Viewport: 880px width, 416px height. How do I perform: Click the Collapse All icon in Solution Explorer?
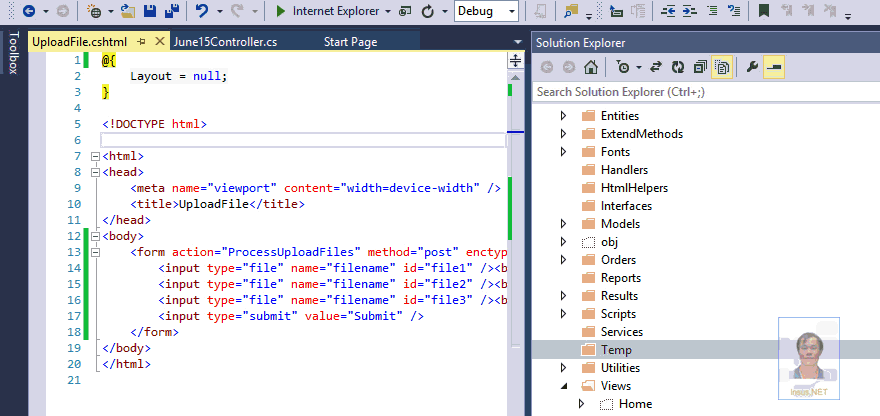pyautogui.click(x=700, y=67)
